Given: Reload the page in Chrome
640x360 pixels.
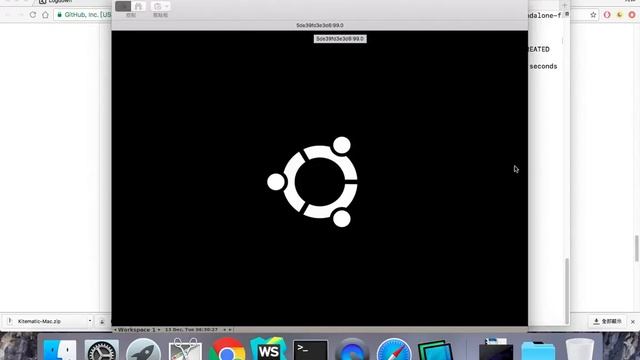Looking at the screenshot, I should [33, 15].
